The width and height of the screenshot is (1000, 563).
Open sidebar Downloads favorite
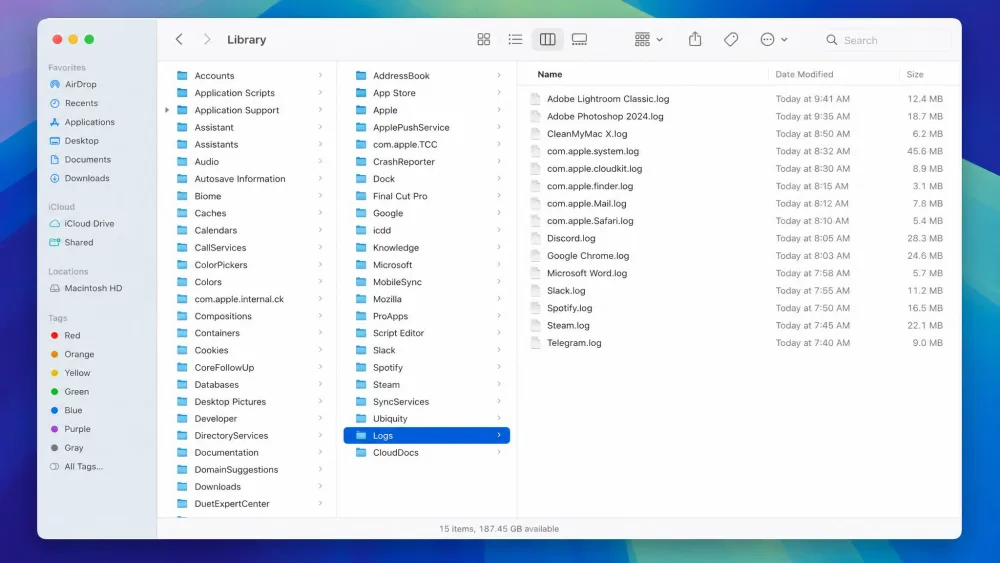pyautogui.click(x=87, y=178)
